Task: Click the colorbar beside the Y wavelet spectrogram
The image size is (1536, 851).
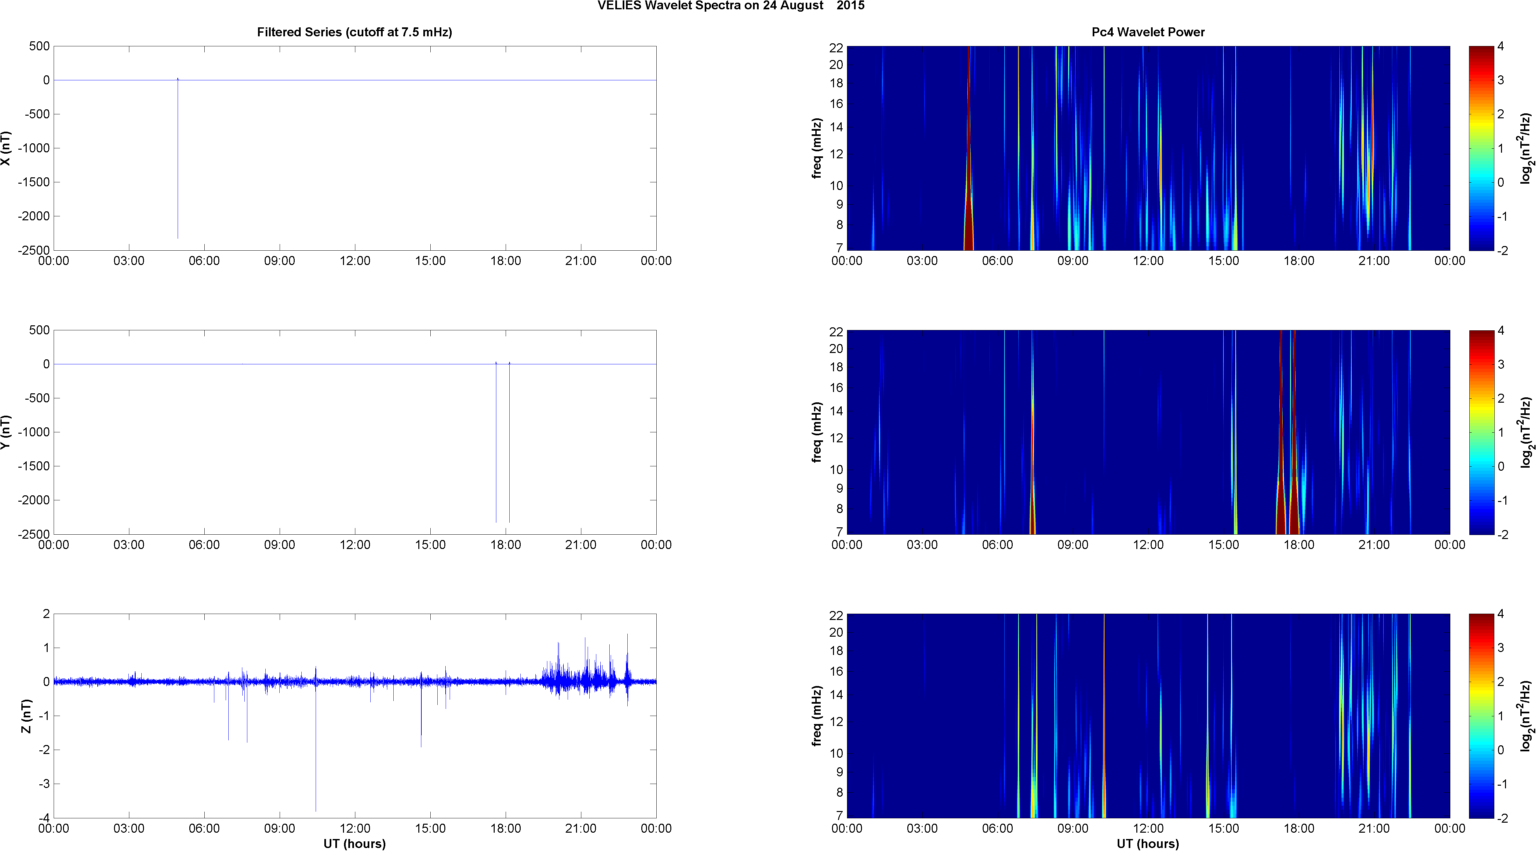Action: 1481,432
